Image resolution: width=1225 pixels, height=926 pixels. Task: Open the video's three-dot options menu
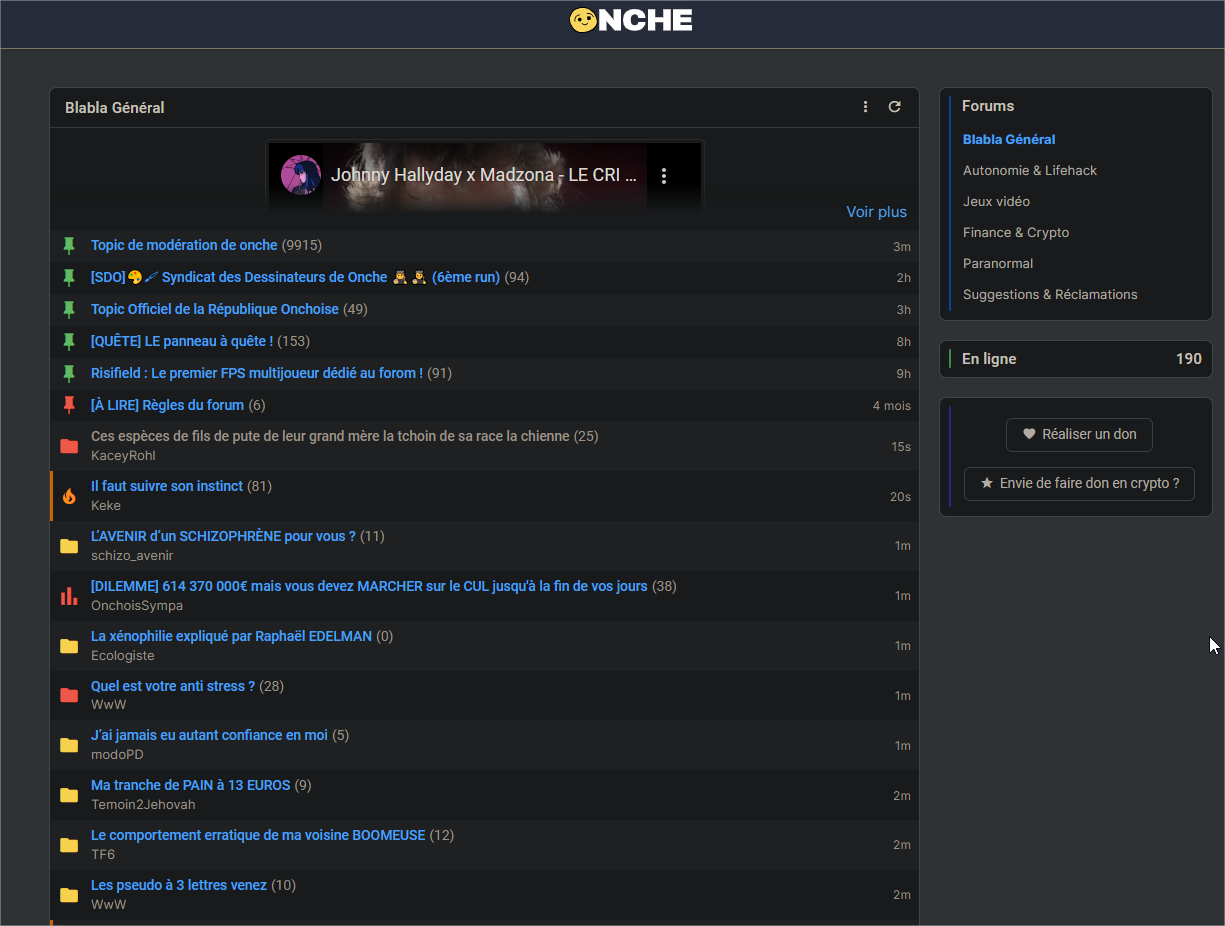coord(664,176)
